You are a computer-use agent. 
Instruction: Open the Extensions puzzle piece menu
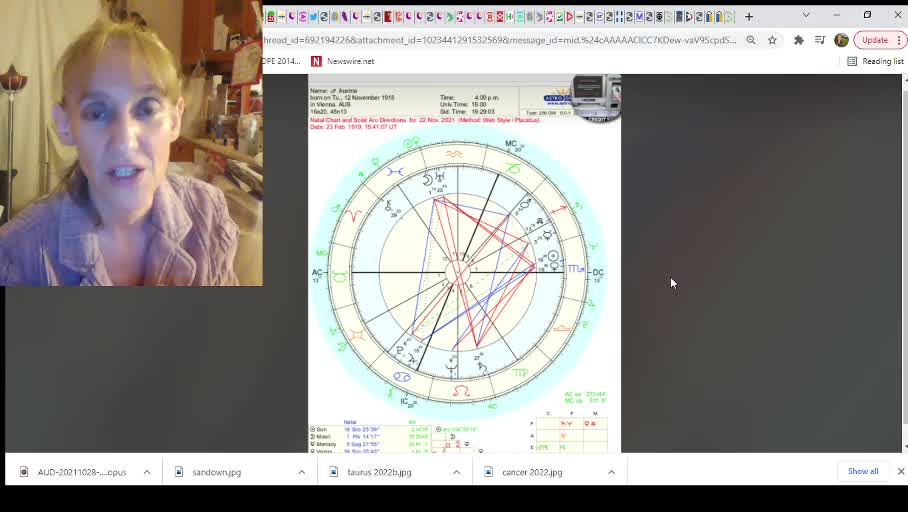pos(799,40)
